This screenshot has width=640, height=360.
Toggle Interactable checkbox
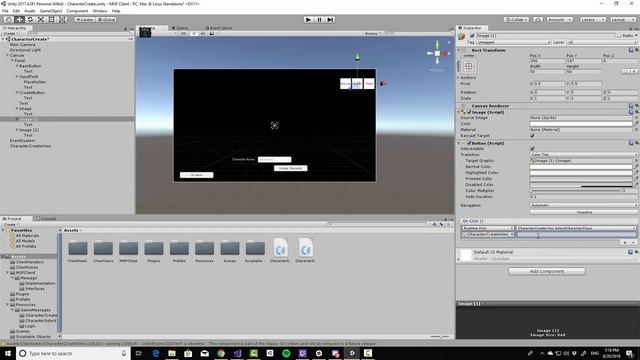click(x=532, y=149)
